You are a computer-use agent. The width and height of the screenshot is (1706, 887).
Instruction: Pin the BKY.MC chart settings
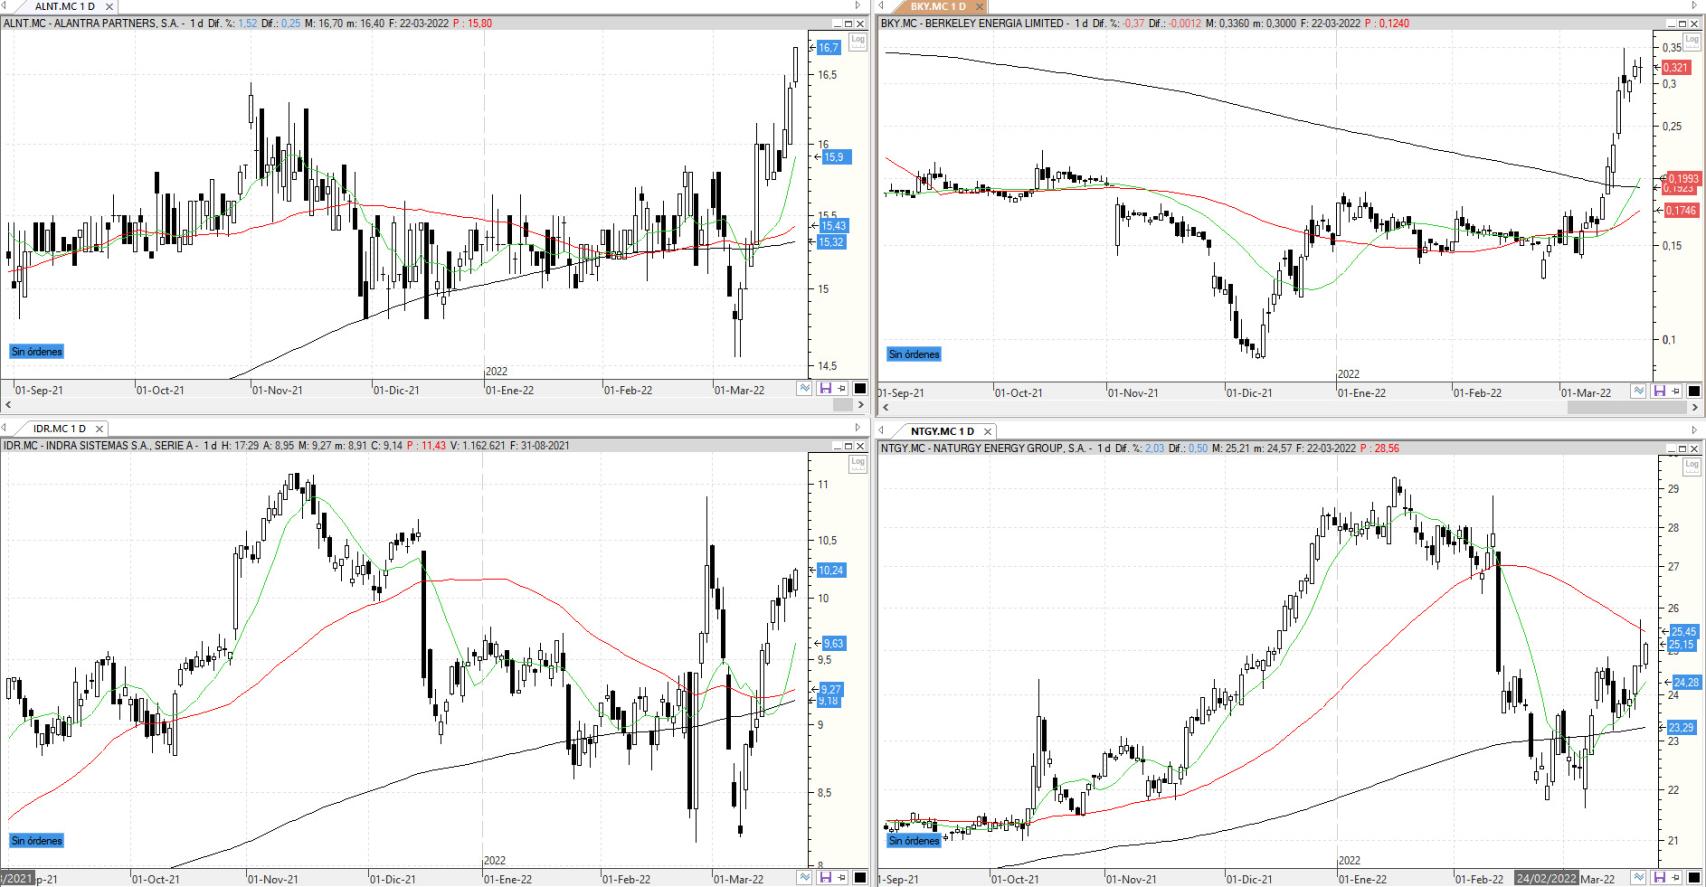click(x=1675, y=391)
